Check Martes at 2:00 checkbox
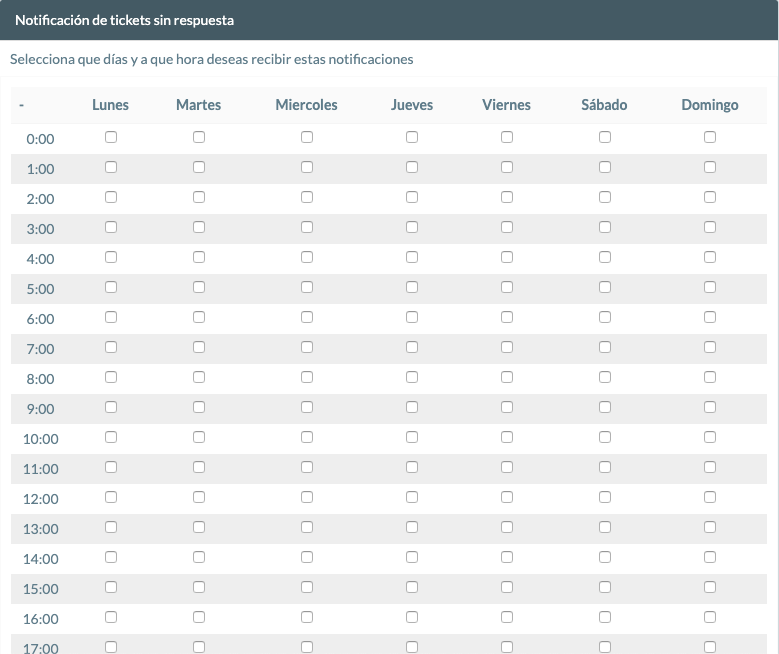Image resolution: width=779 pixels, height=654 pixels. (199, 197)
